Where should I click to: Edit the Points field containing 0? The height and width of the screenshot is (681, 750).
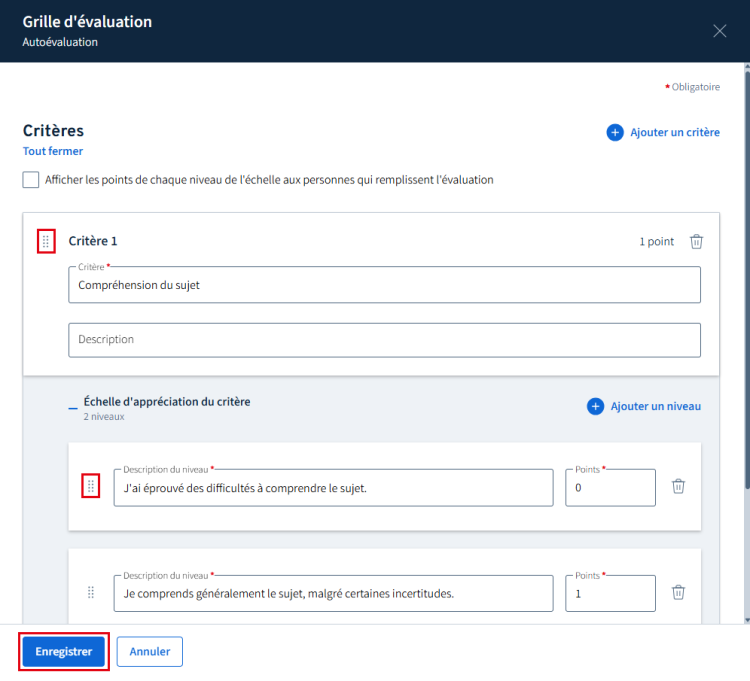610,488
